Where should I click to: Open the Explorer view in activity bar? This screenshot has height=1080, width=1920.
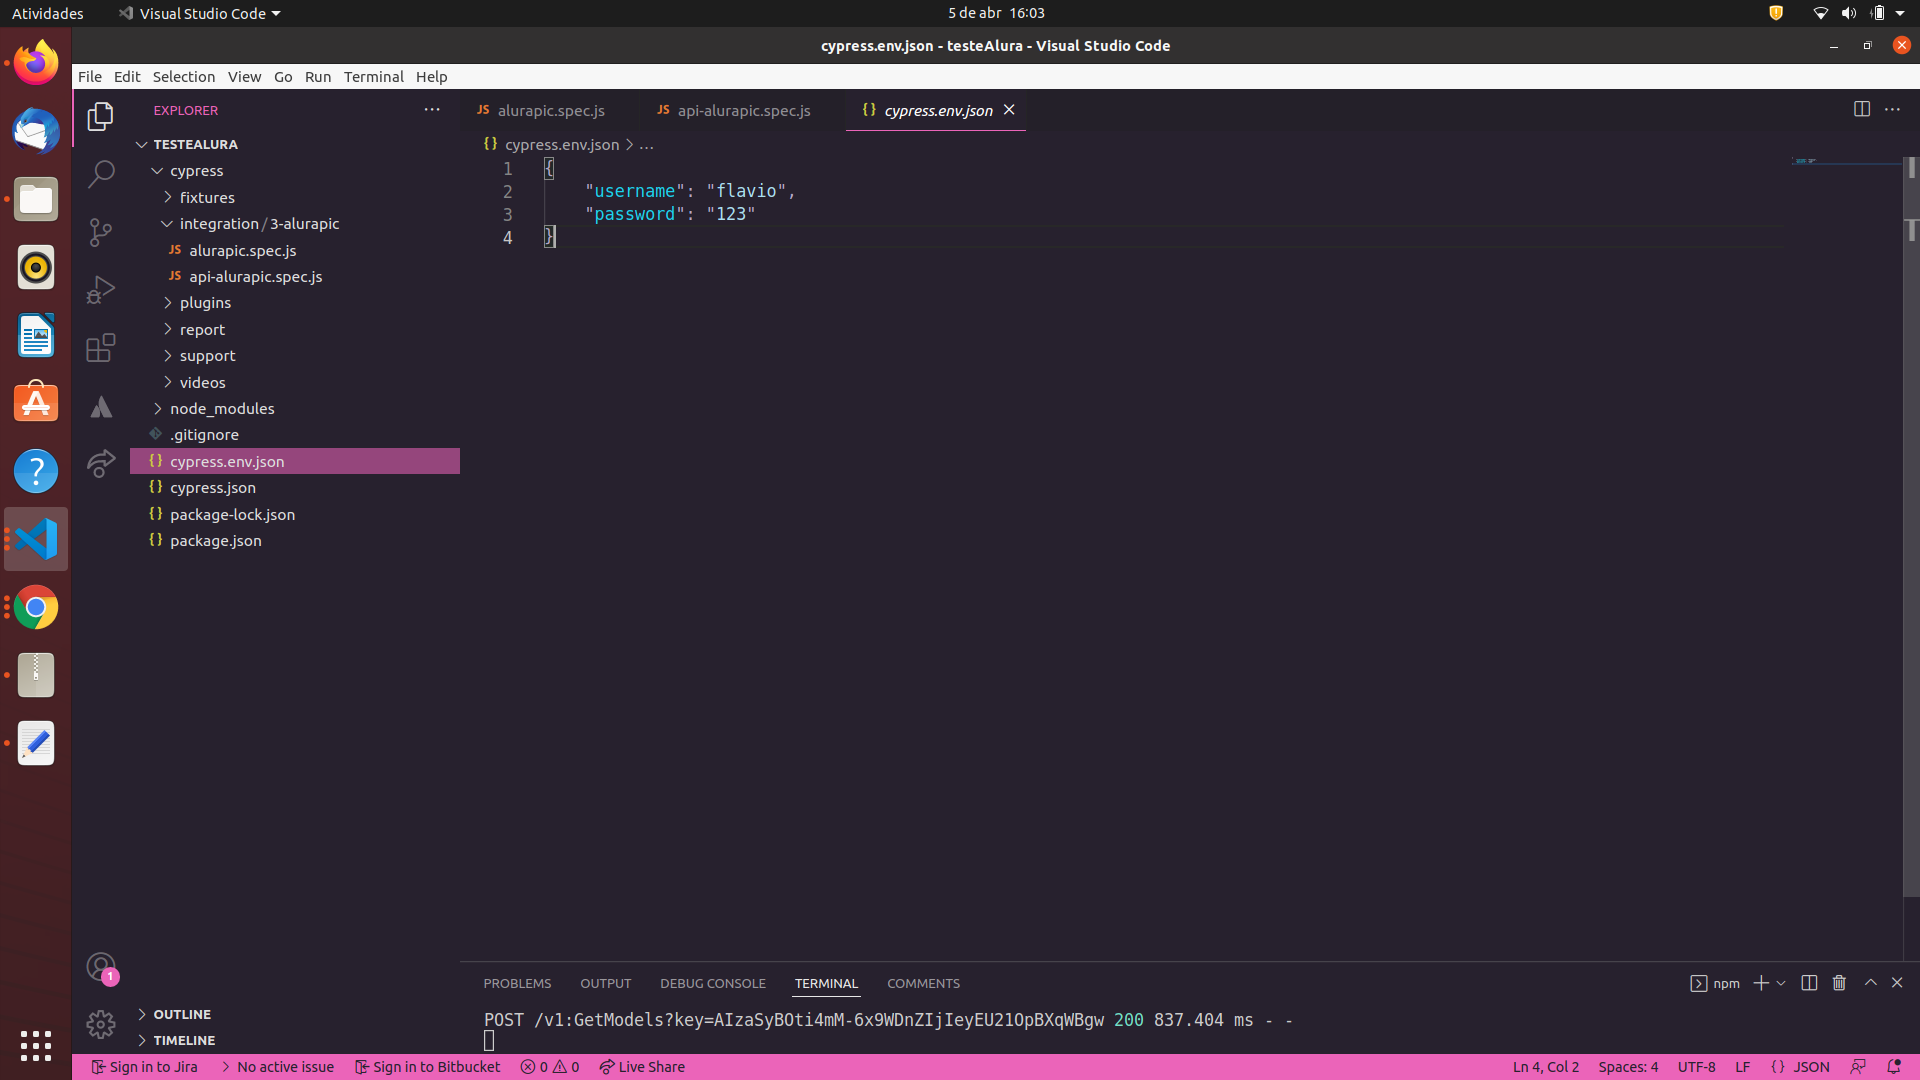point(100,117)
